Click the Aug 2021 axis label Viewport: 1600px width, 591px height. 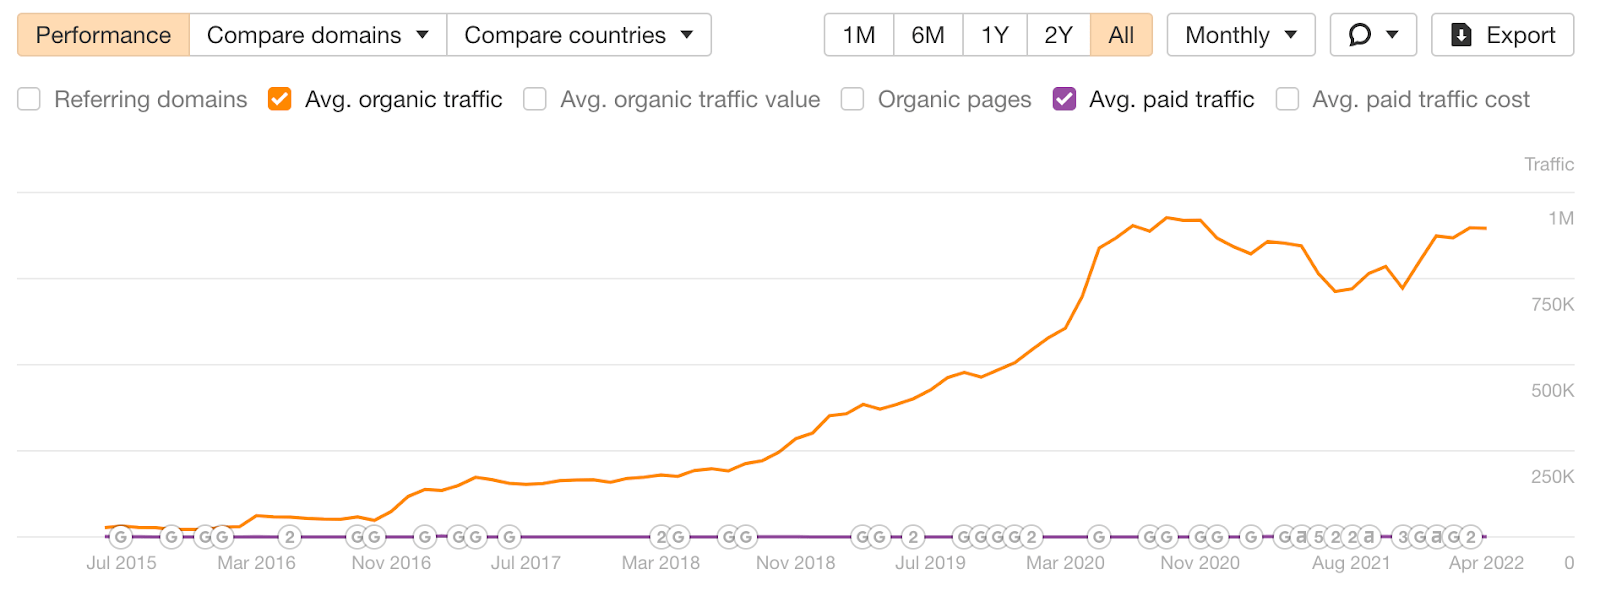[1351, 563]
